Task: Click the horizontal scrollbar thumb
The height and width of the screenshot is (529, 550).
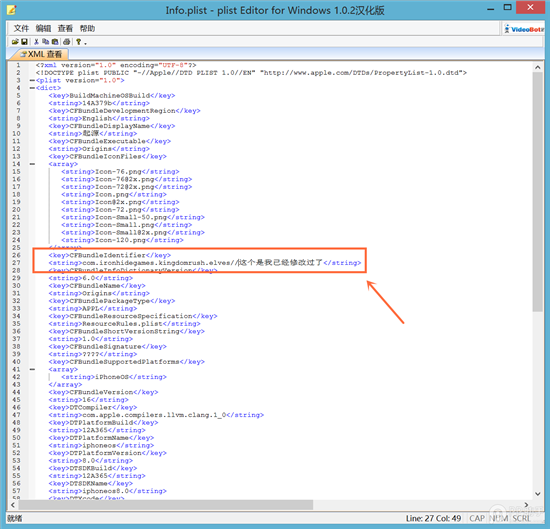Action: pos(166,505)
